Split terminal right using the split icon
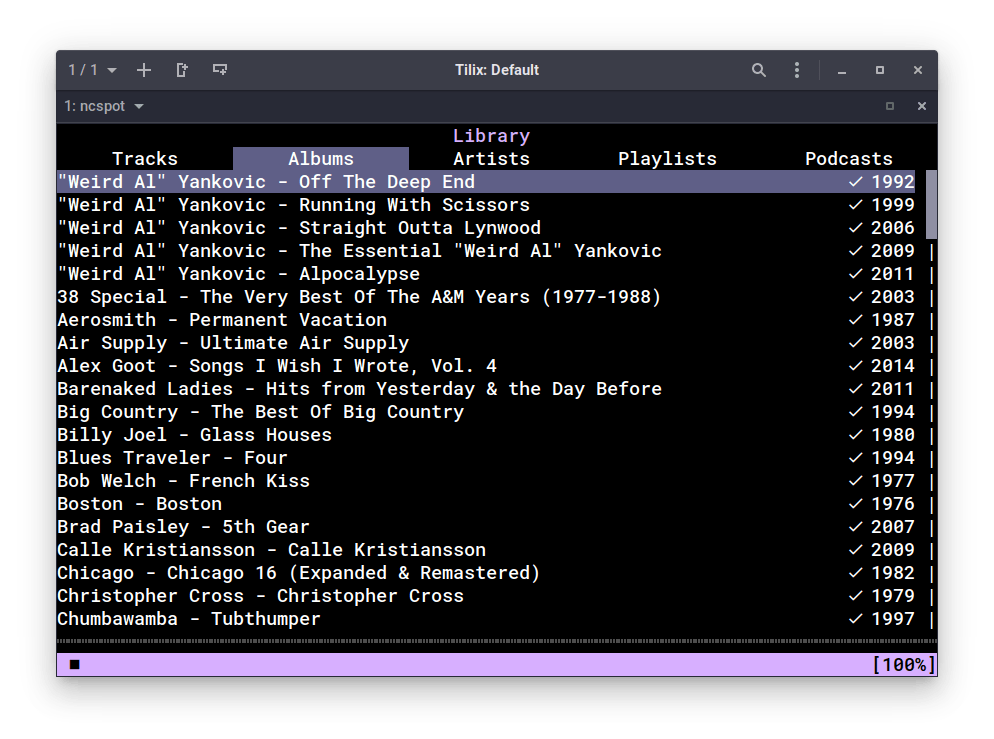 click(x=182, y=70)
